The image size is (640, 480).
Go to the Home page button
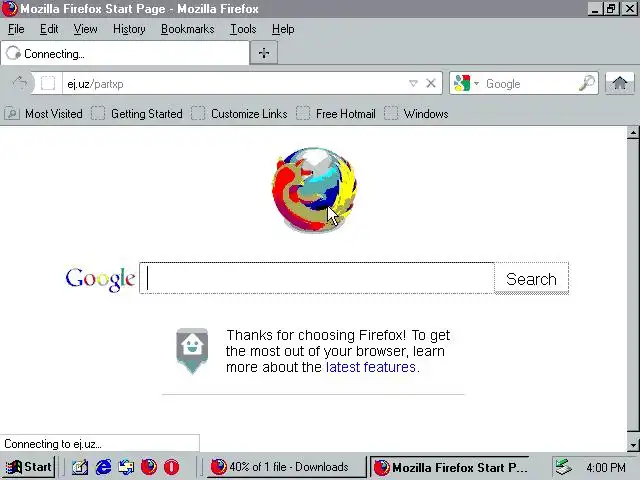(x=620, y=83)
